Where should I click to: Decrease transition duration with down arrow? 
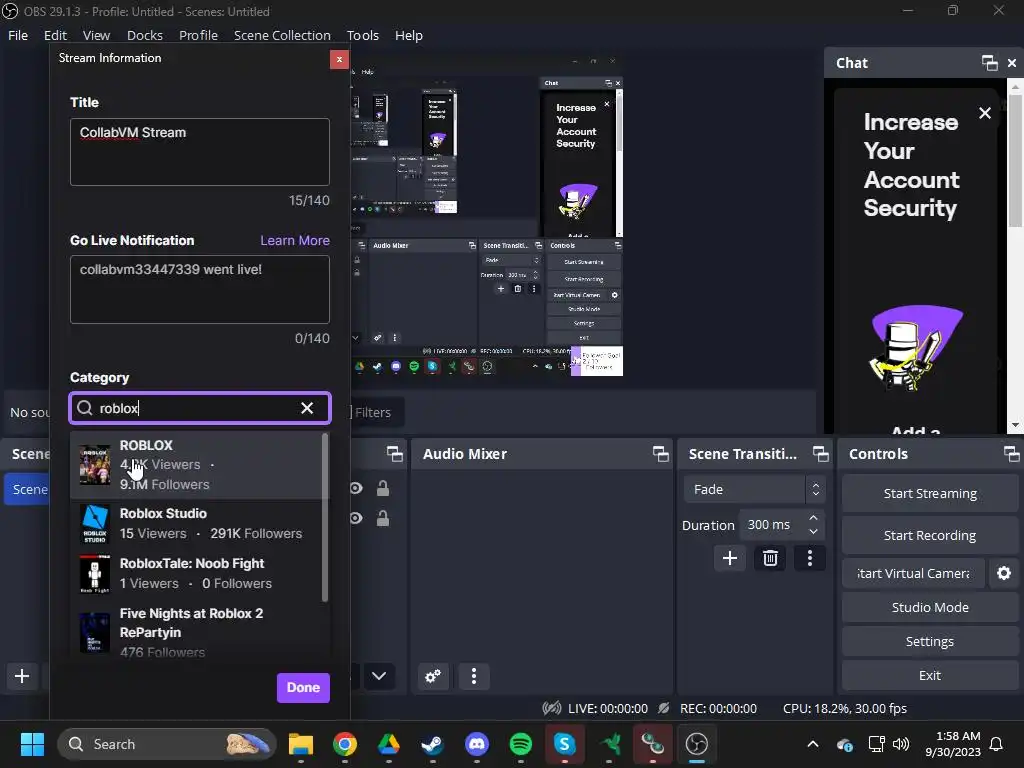(813, 532)
